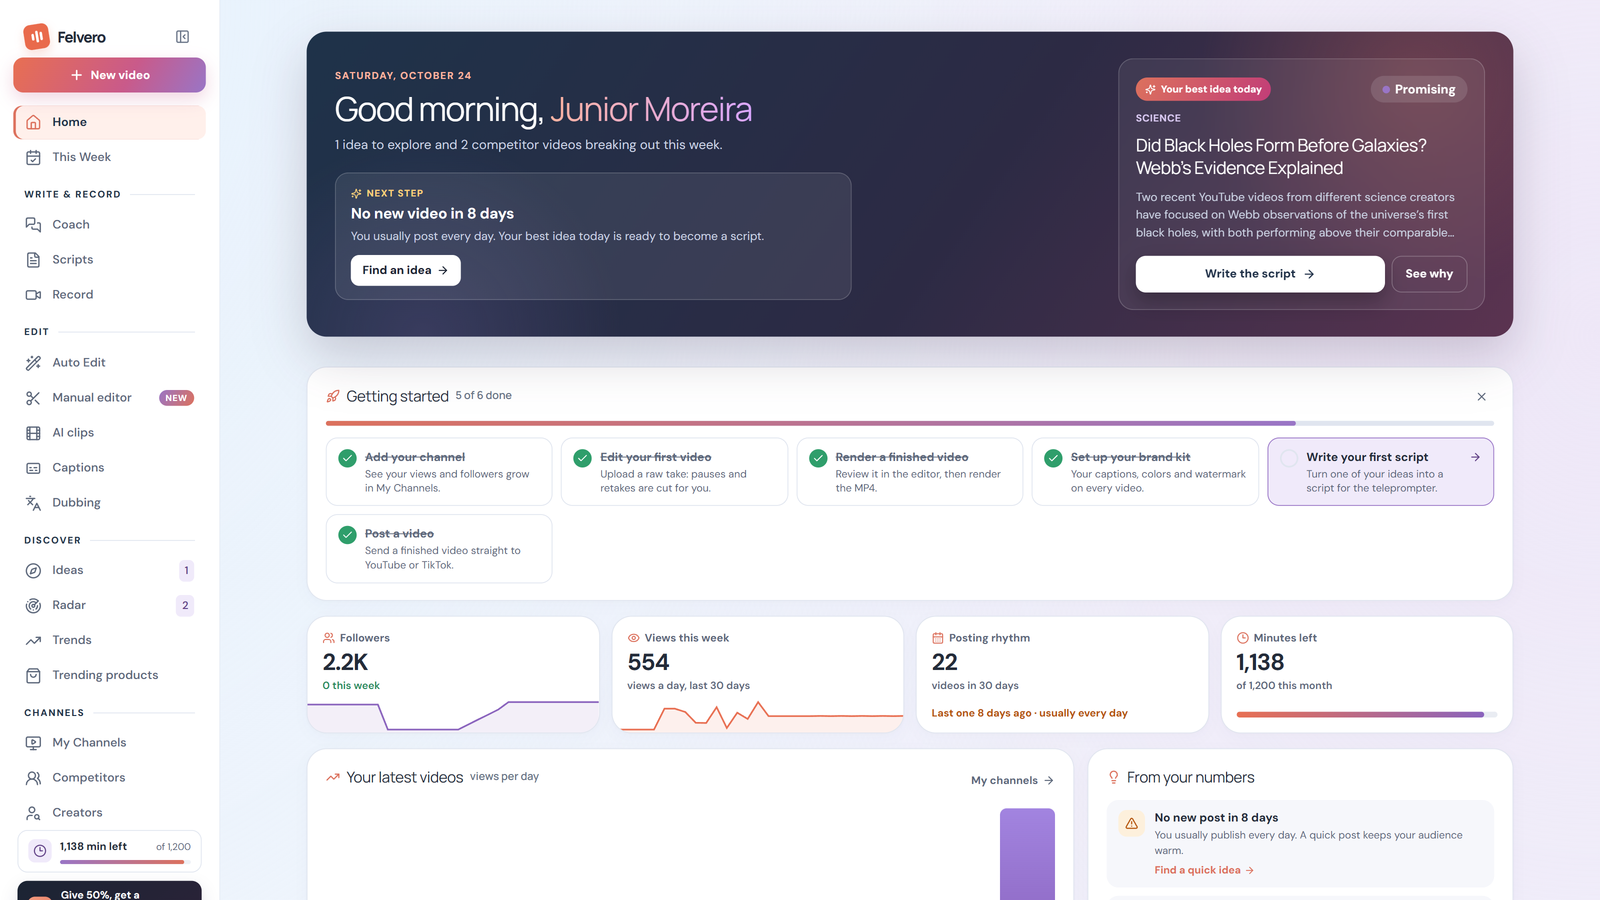This screenshot has width=1600, height=900.
Task: Click the Felvero logo icon
Action: (x=37, y=37)
